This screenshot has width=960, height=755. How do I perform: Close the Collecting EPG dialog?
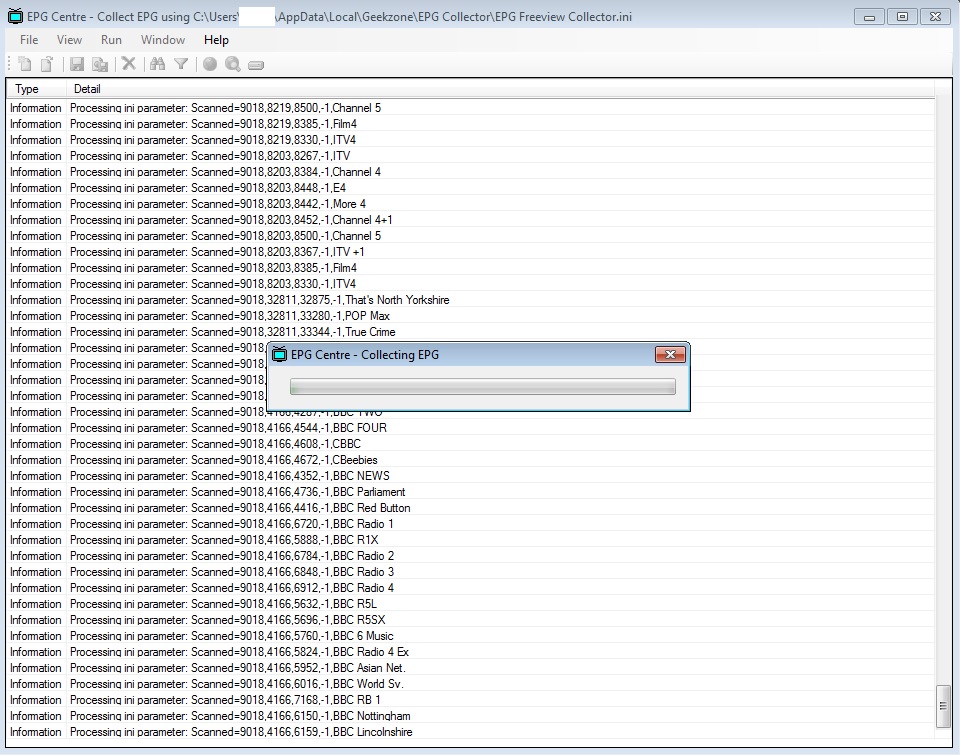pos(669,354)
